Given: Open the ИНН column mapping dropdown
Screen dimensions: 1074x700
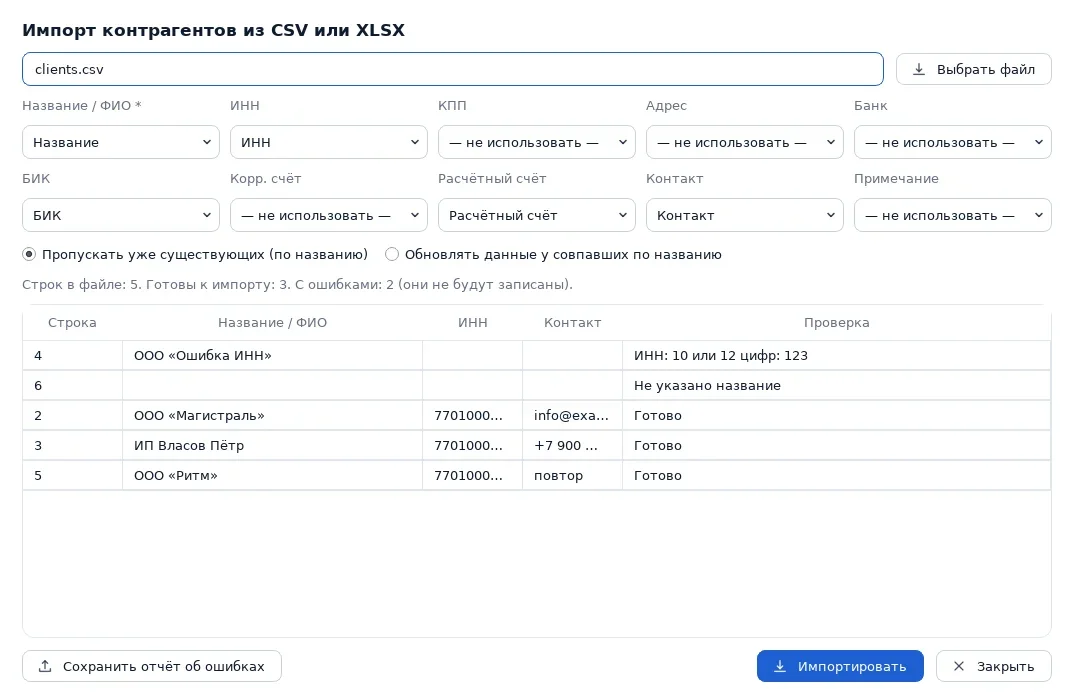Looking at the screenshot, I should (329, 142).
